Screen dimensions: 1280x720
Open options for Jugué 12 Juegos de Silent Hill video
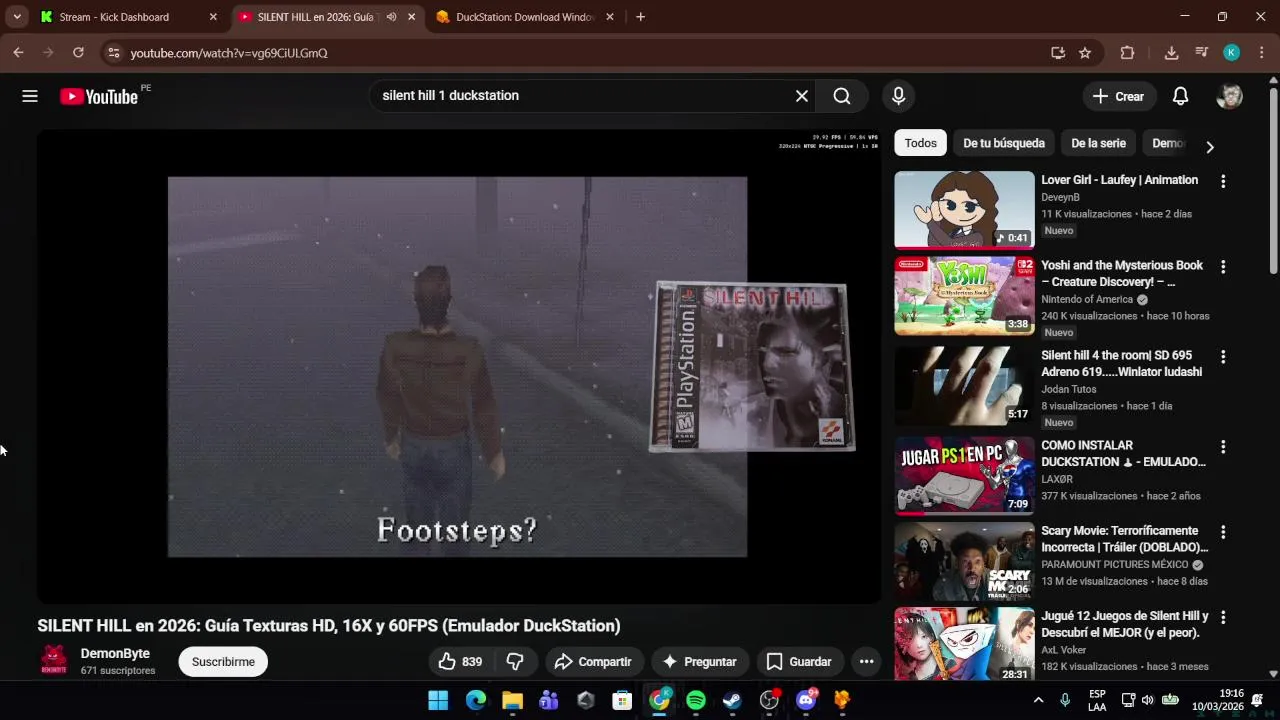coord(1222,618)
